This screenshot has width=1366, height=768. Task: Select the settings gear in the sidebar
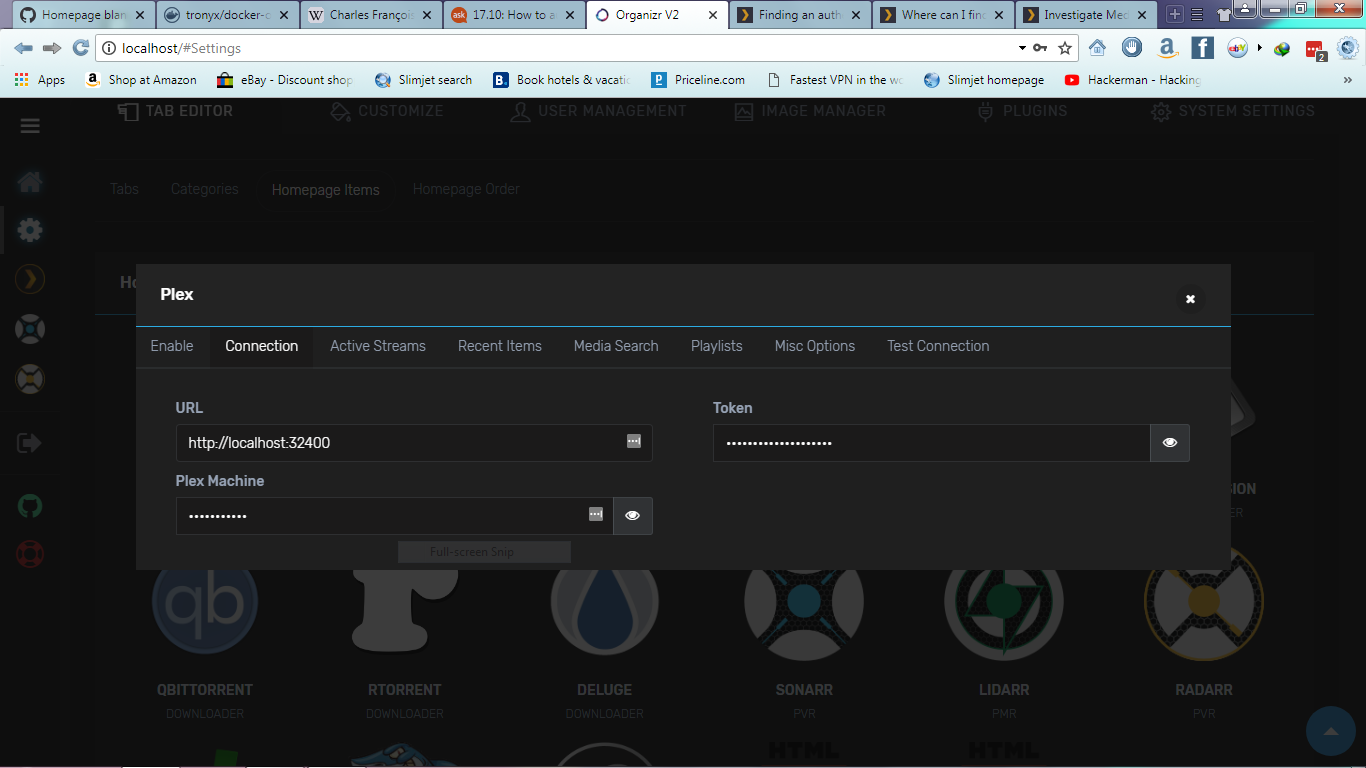coord(29,230)
